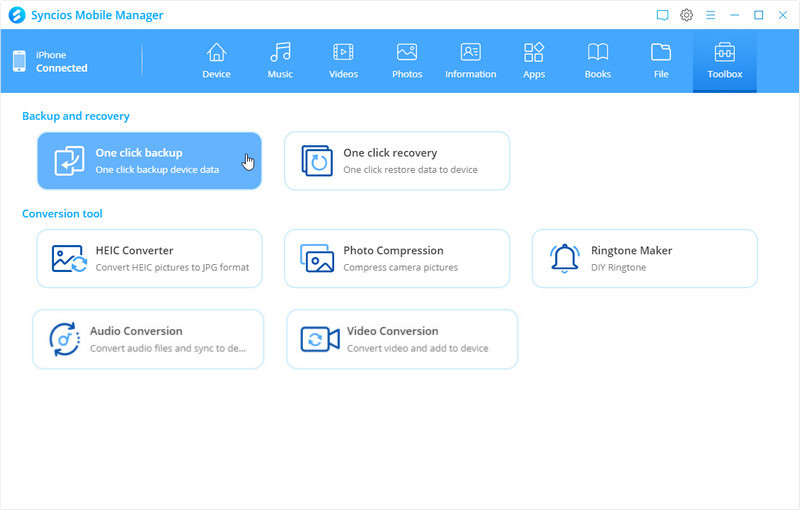
Task: Start the Ringtone Maker tool
Action: [645, 259]
